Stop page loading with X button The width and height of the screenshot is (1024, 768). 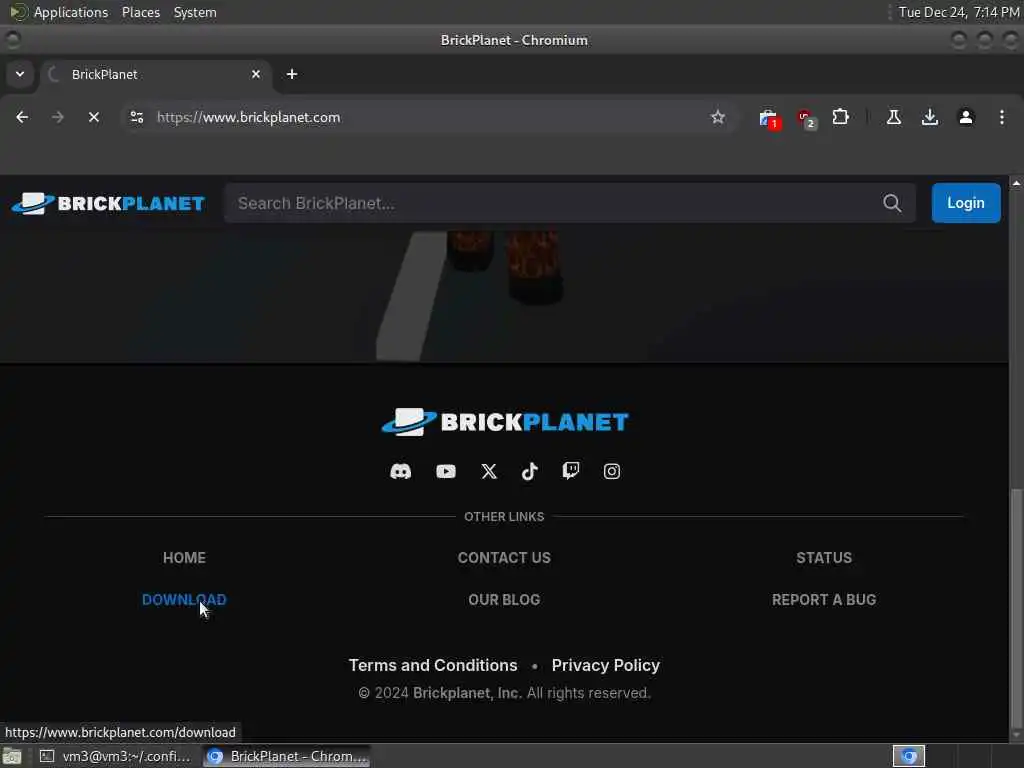pyautogui.click(x=94, y=117)
